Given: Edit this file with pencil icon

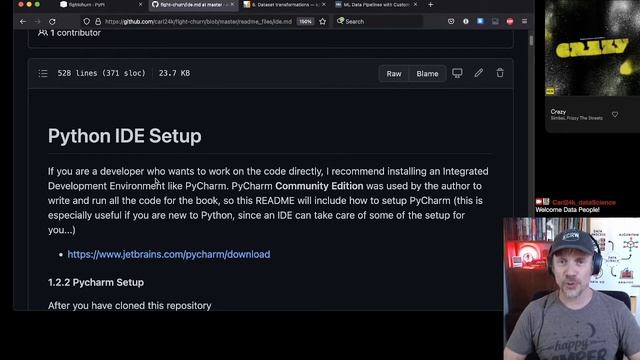Looking at the screenshot, I should 478,73.
